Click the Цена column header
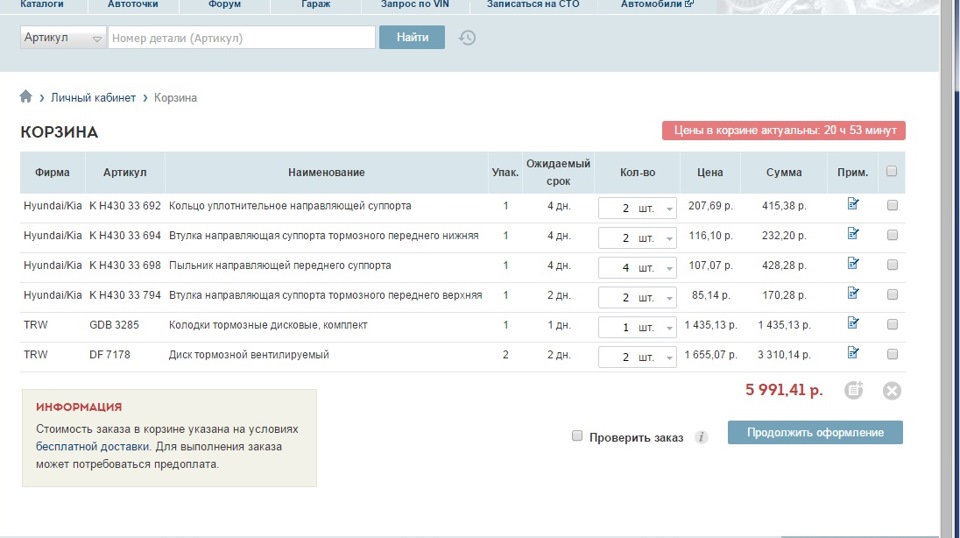Screen dimensions: 960x538 pyautogui.click(x=710, y=173)
